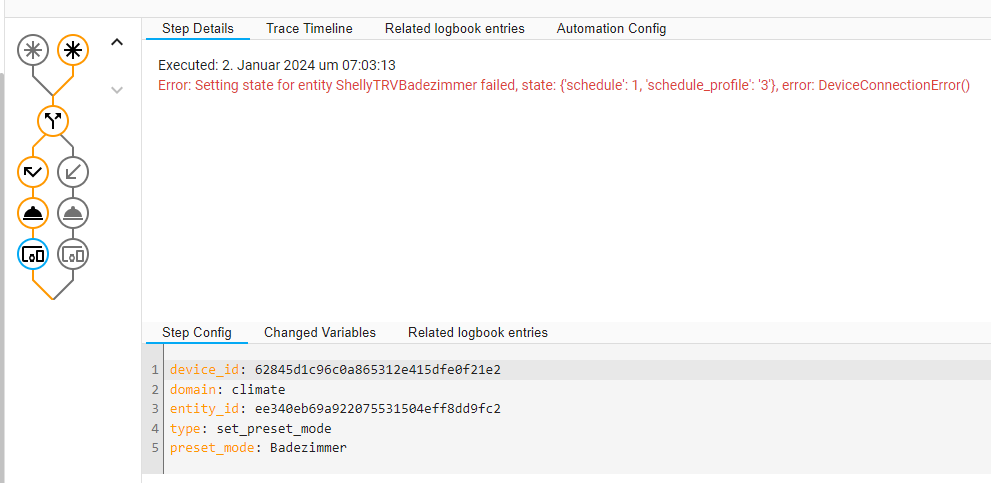Select the gray device action node
The image size is (991, 483).
(x=73, y=254)
